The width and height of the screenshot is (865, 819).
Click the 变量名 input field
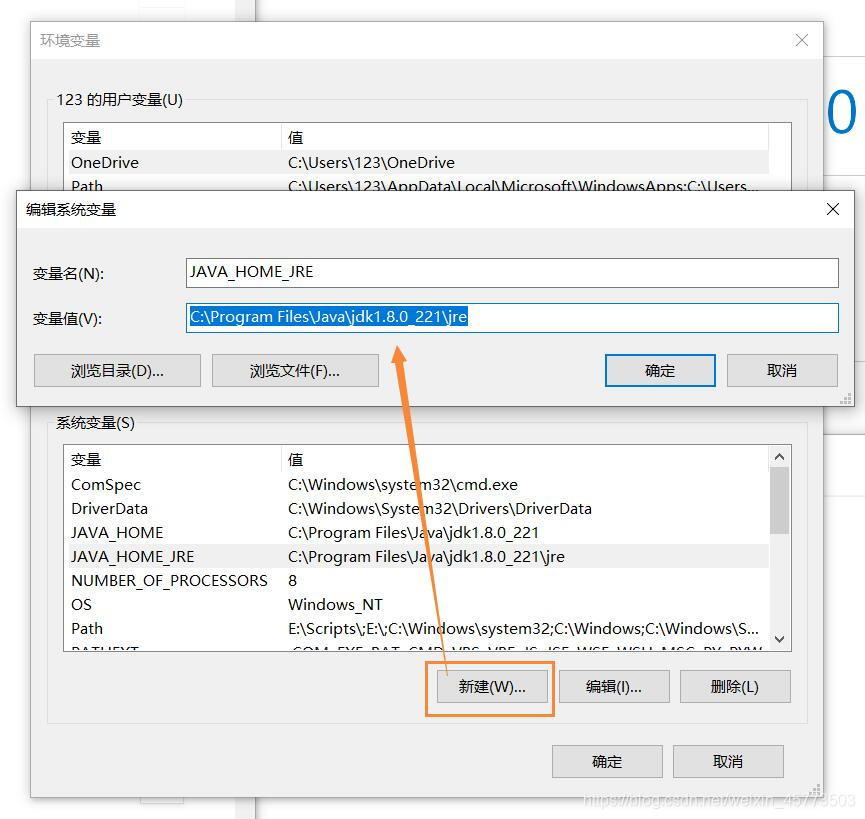[x=512, y=272]
